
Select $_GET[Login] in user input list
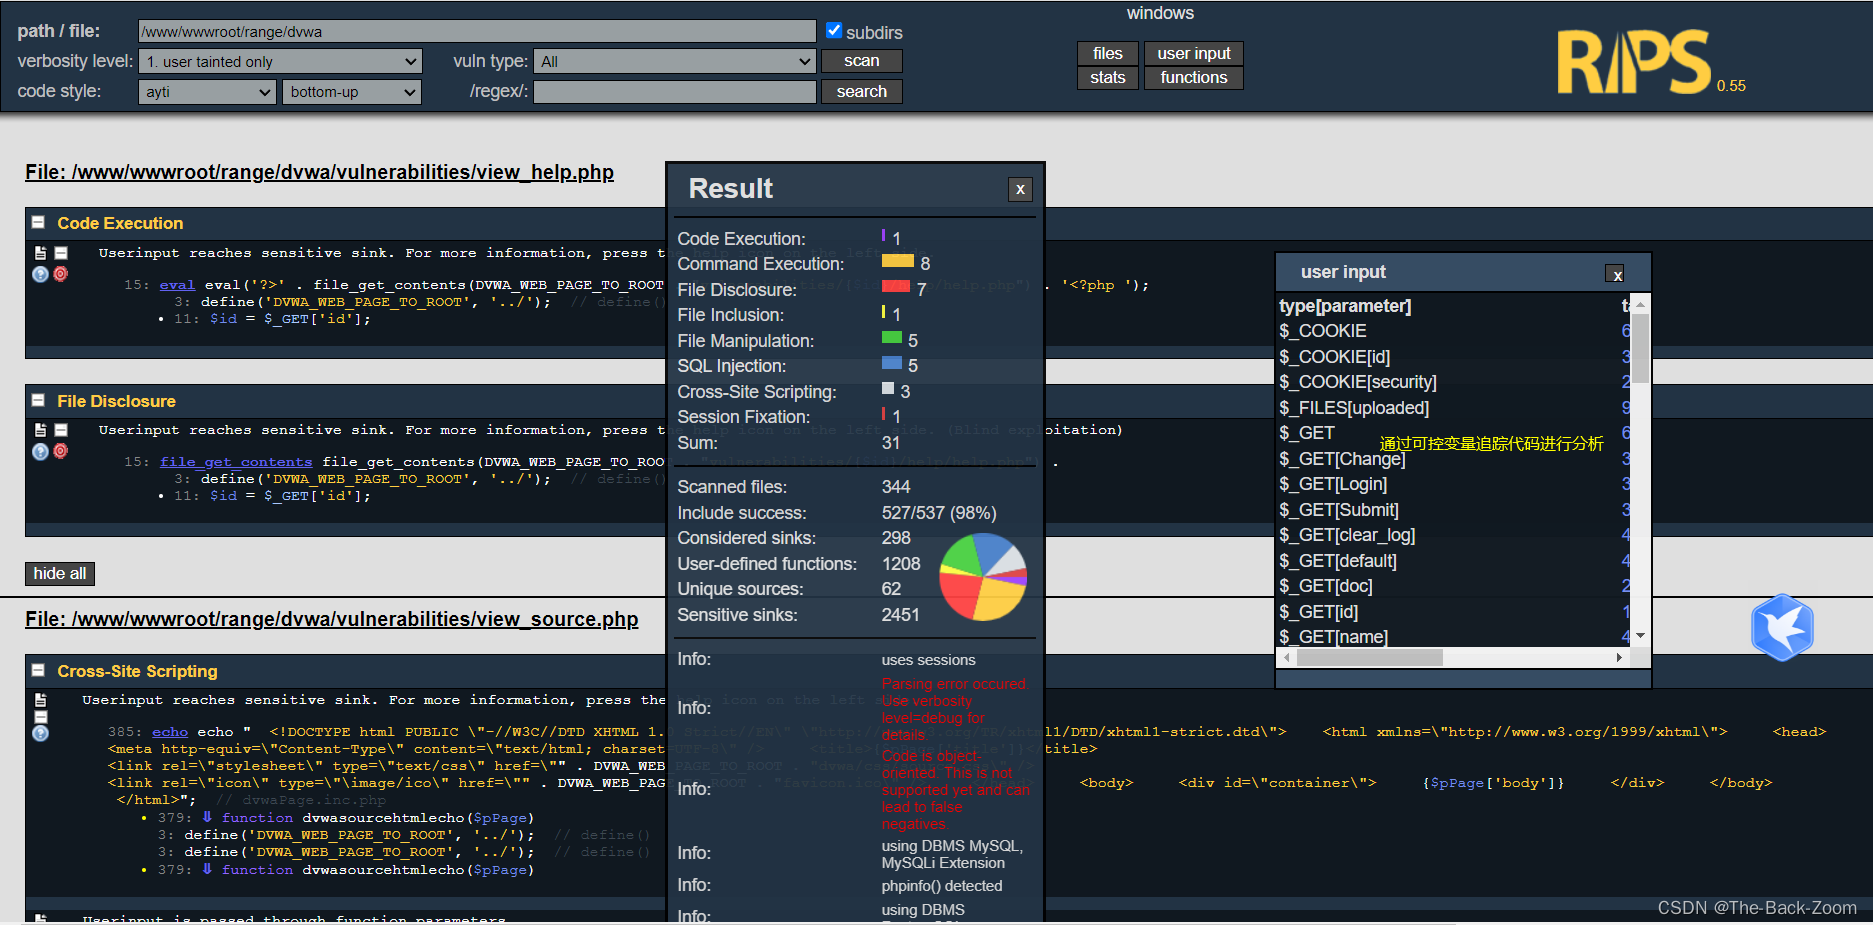(x=1333, y=484)
